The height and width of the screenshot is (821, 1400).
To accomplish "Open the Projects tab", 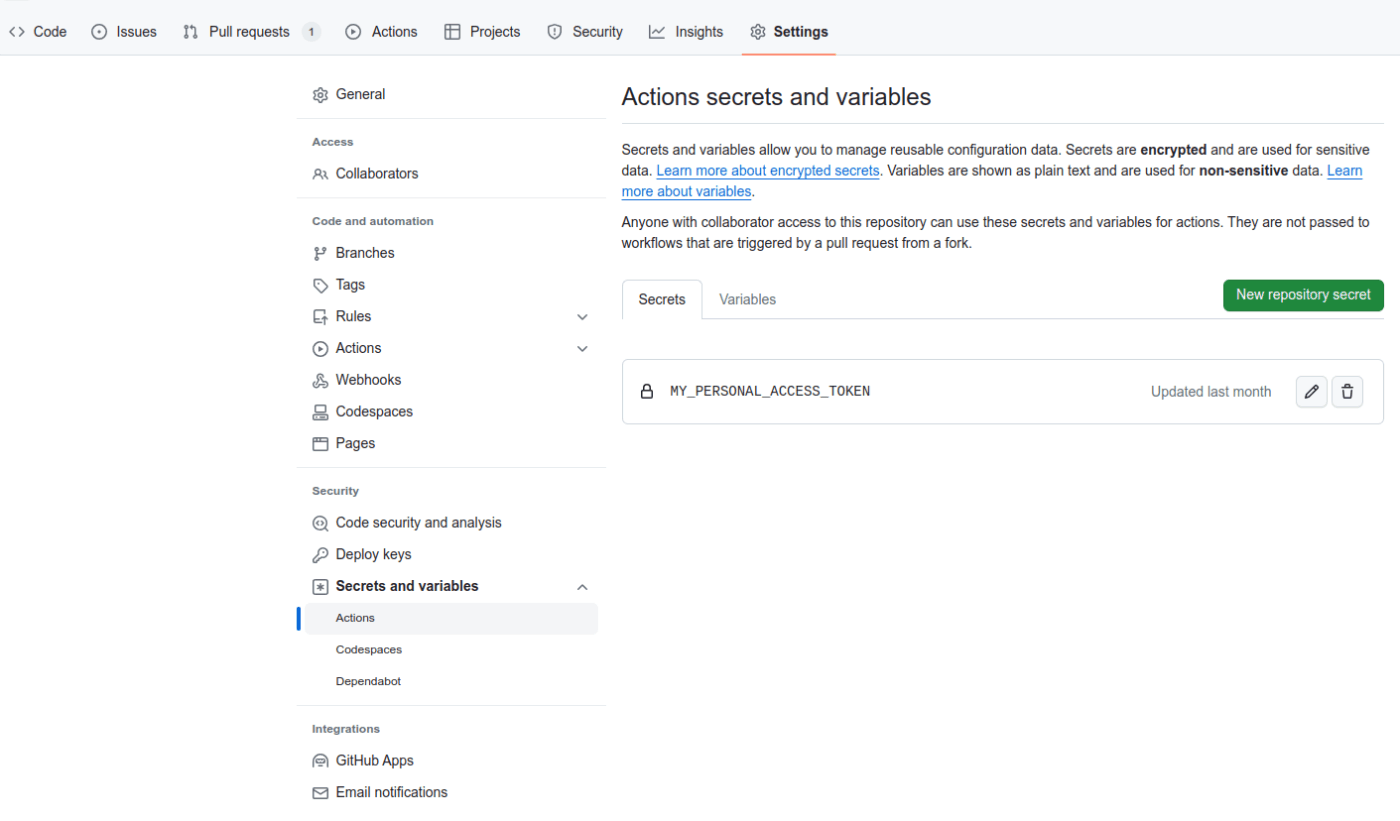I will click(x=482, y=32).
